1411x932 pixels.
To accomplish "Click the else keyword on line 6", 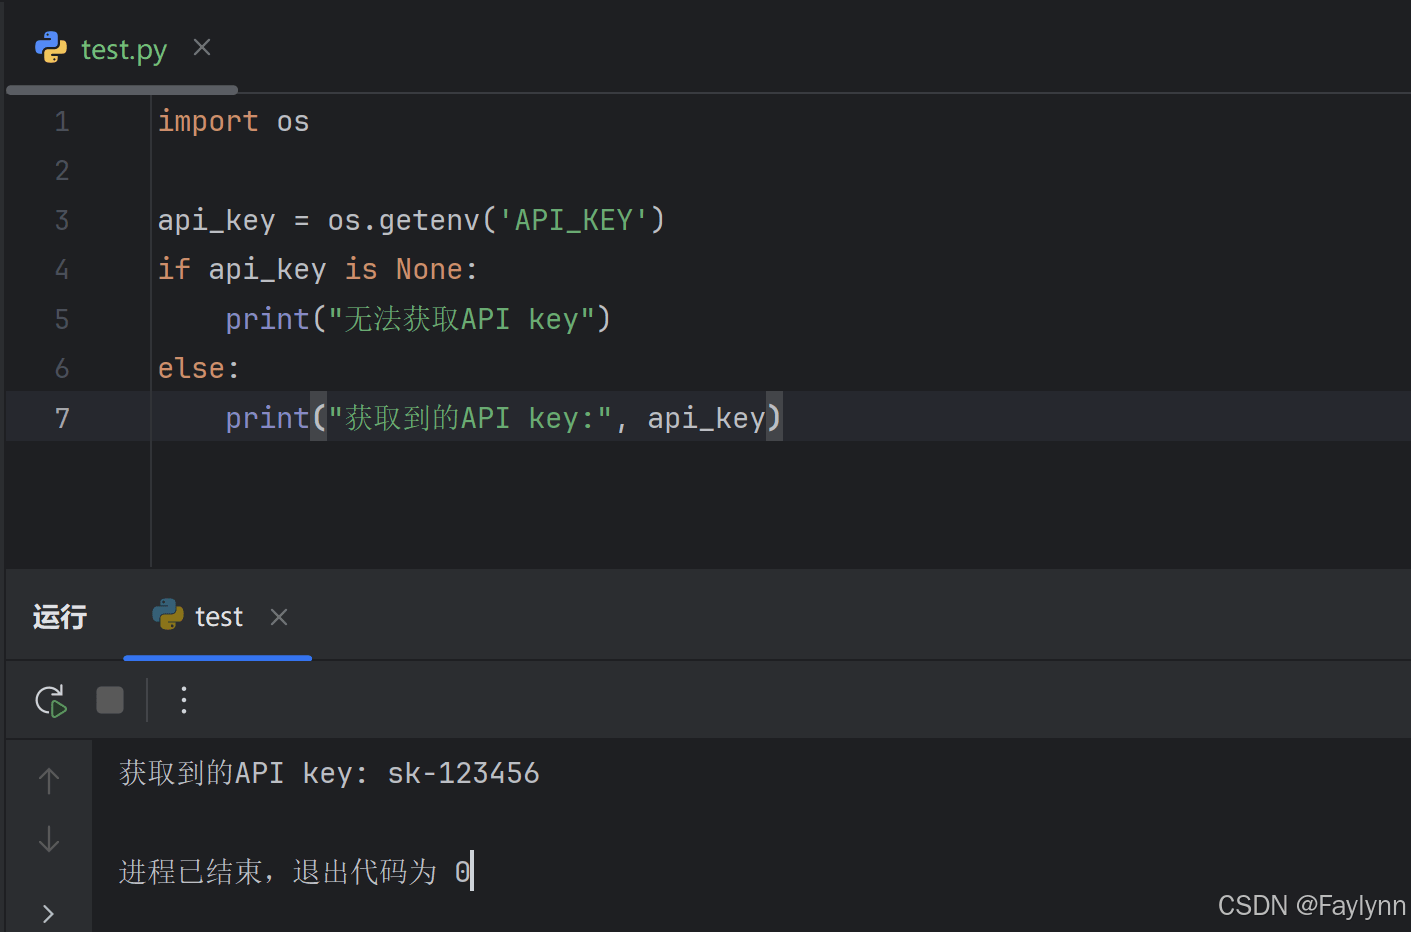I will coord(191,369).
